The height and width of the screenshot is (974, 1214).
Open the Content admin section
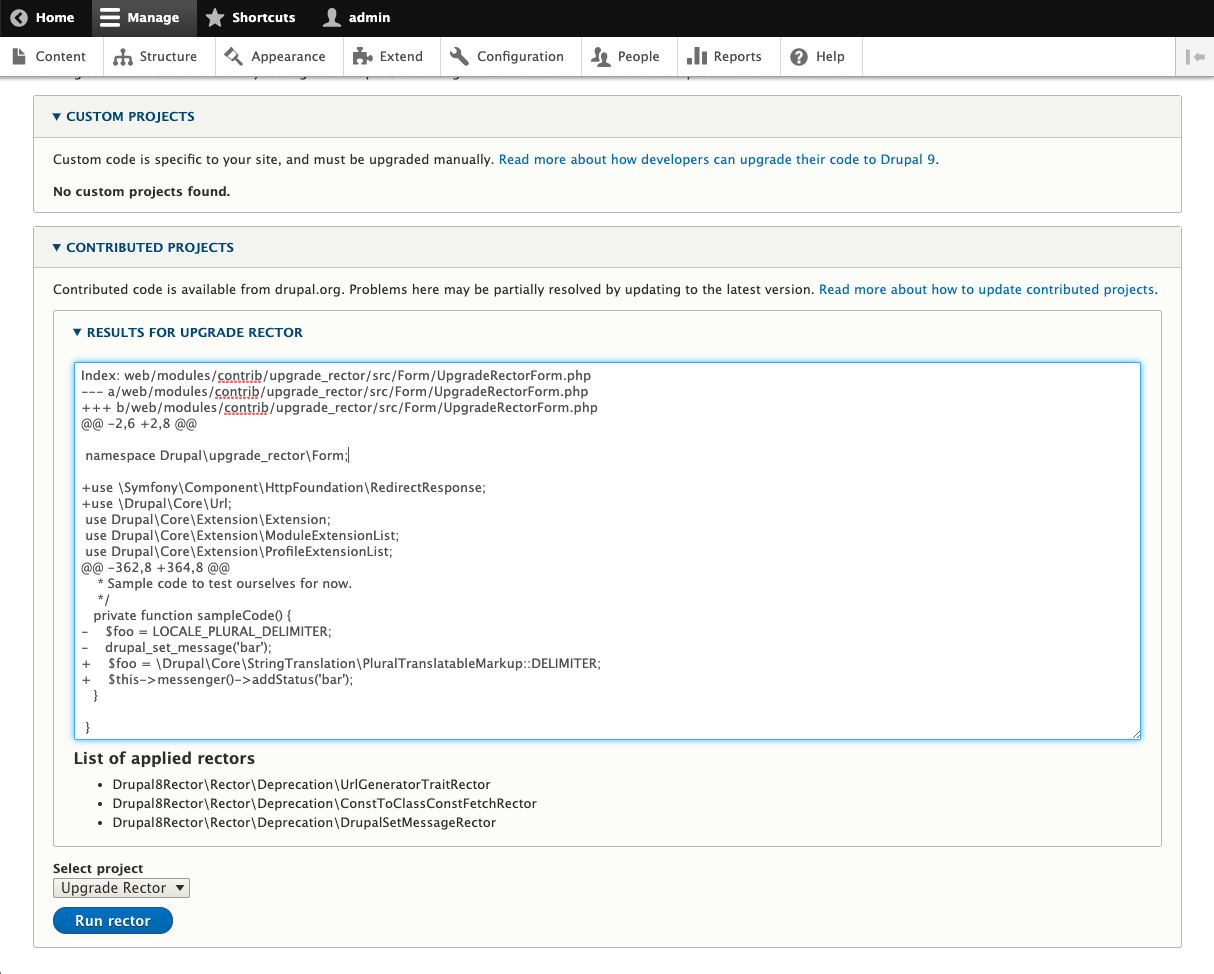pyautogui.click(x=50, y=57)
